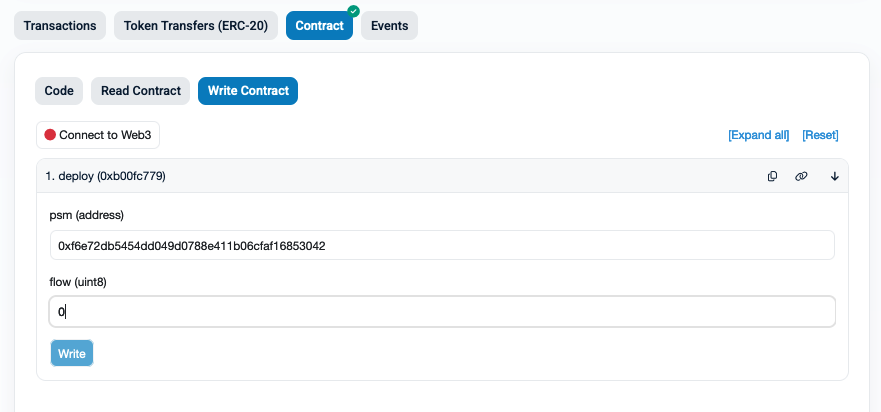Screen dimensions: 881x412
Task: Open the Transactions tab
Action: coord(60,26)
